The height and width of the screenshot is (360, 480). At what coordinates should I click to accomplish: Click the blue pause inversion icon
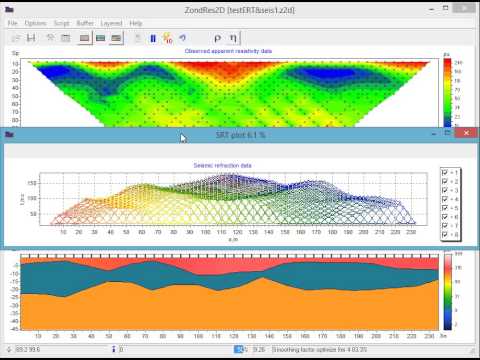(x=153, y=38)
